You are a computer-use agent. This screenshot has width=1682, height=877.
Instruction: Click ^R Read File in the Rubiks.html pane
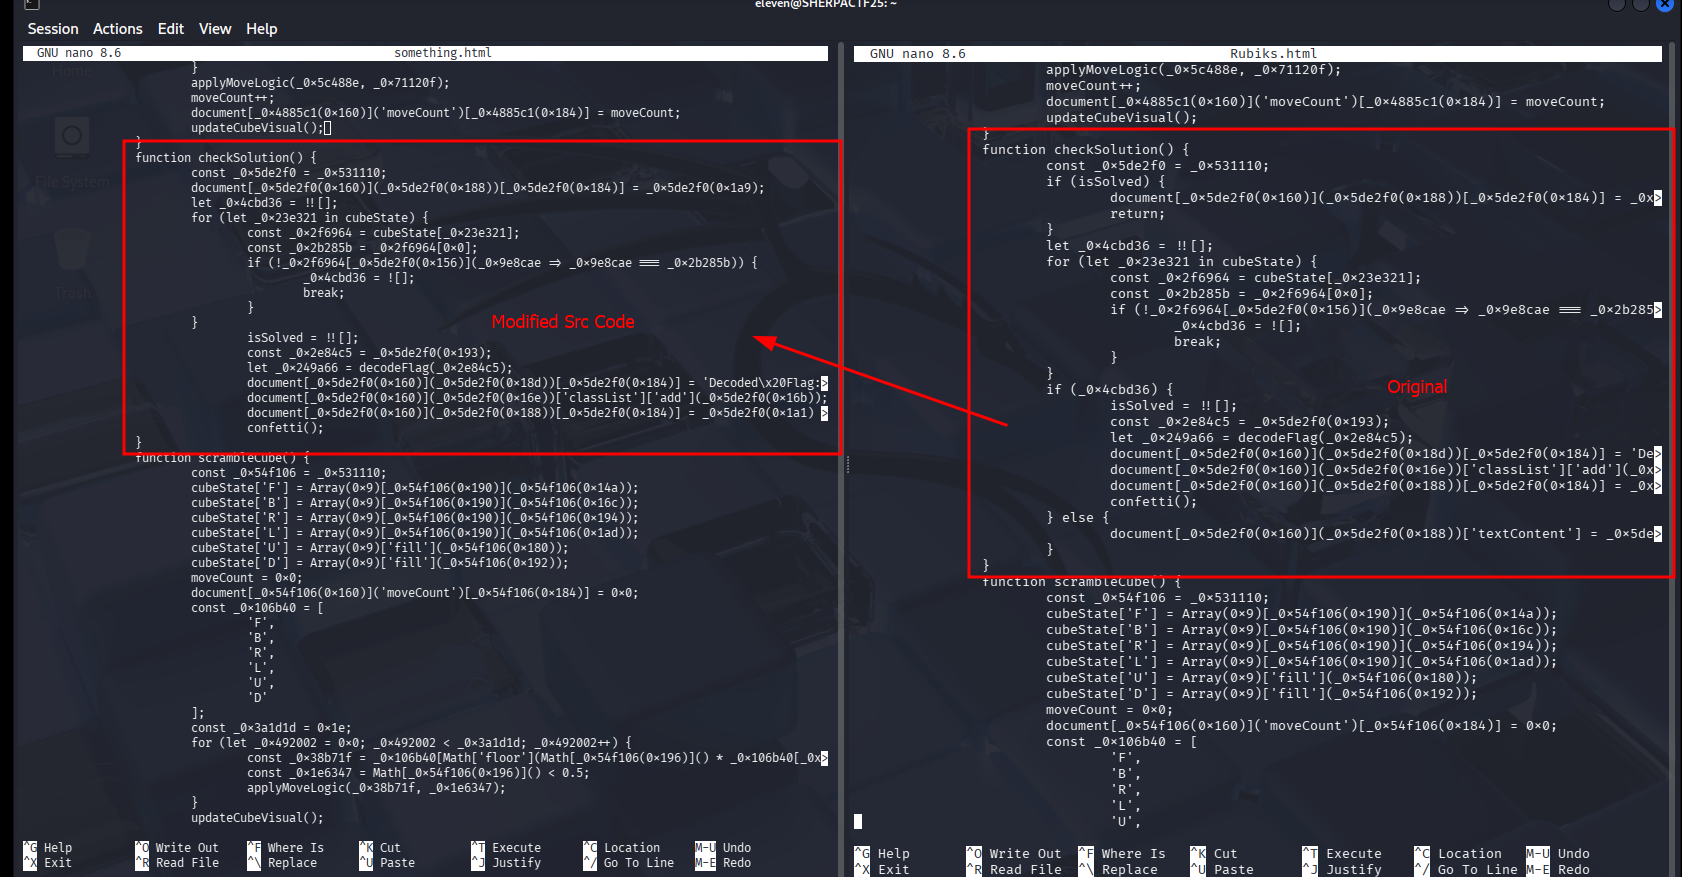[1014, 870]
